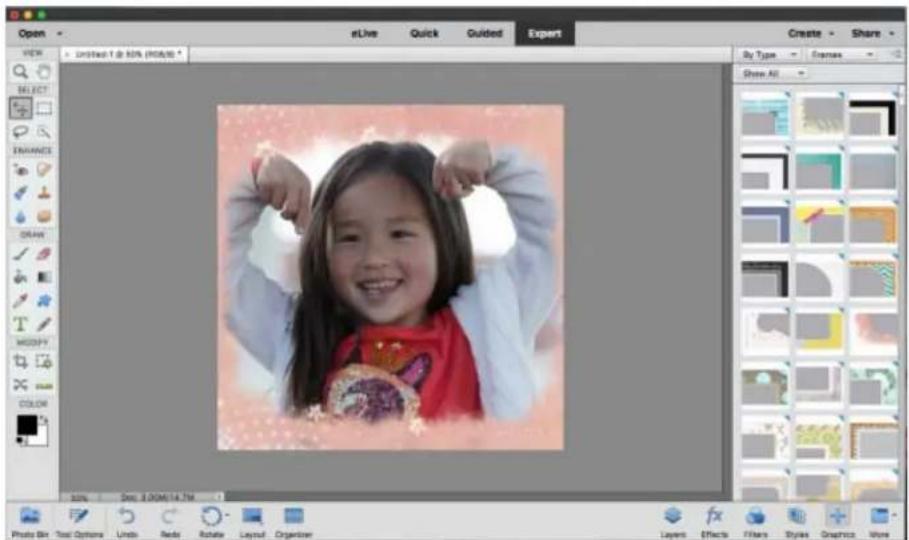
Task: Choose the navy blue frame thumbnail
Action: click(765, 223)
